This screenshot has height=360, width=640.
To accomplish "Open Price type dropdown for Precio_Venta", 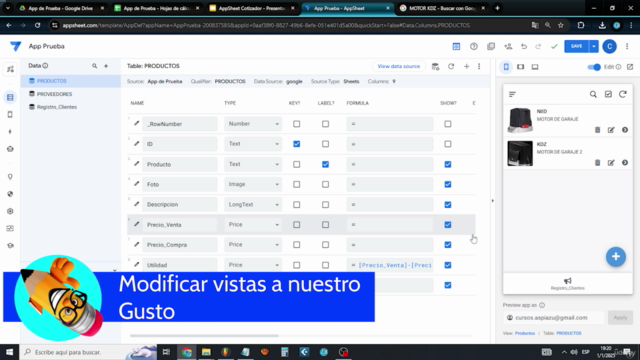I will pos(253,224).
